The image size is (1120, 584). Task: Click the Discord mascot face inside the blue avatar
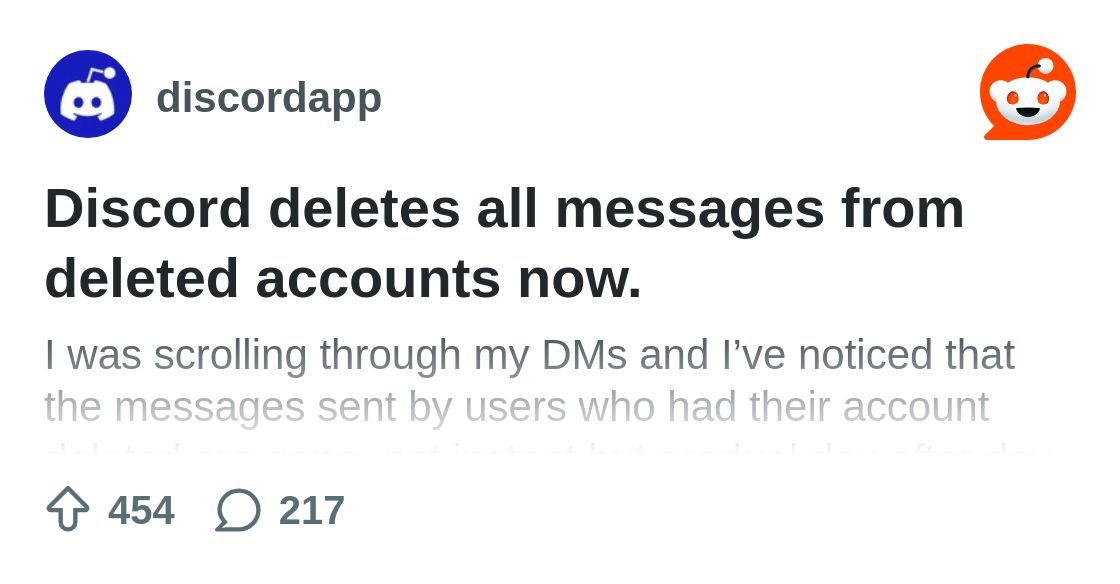point(87,103)
